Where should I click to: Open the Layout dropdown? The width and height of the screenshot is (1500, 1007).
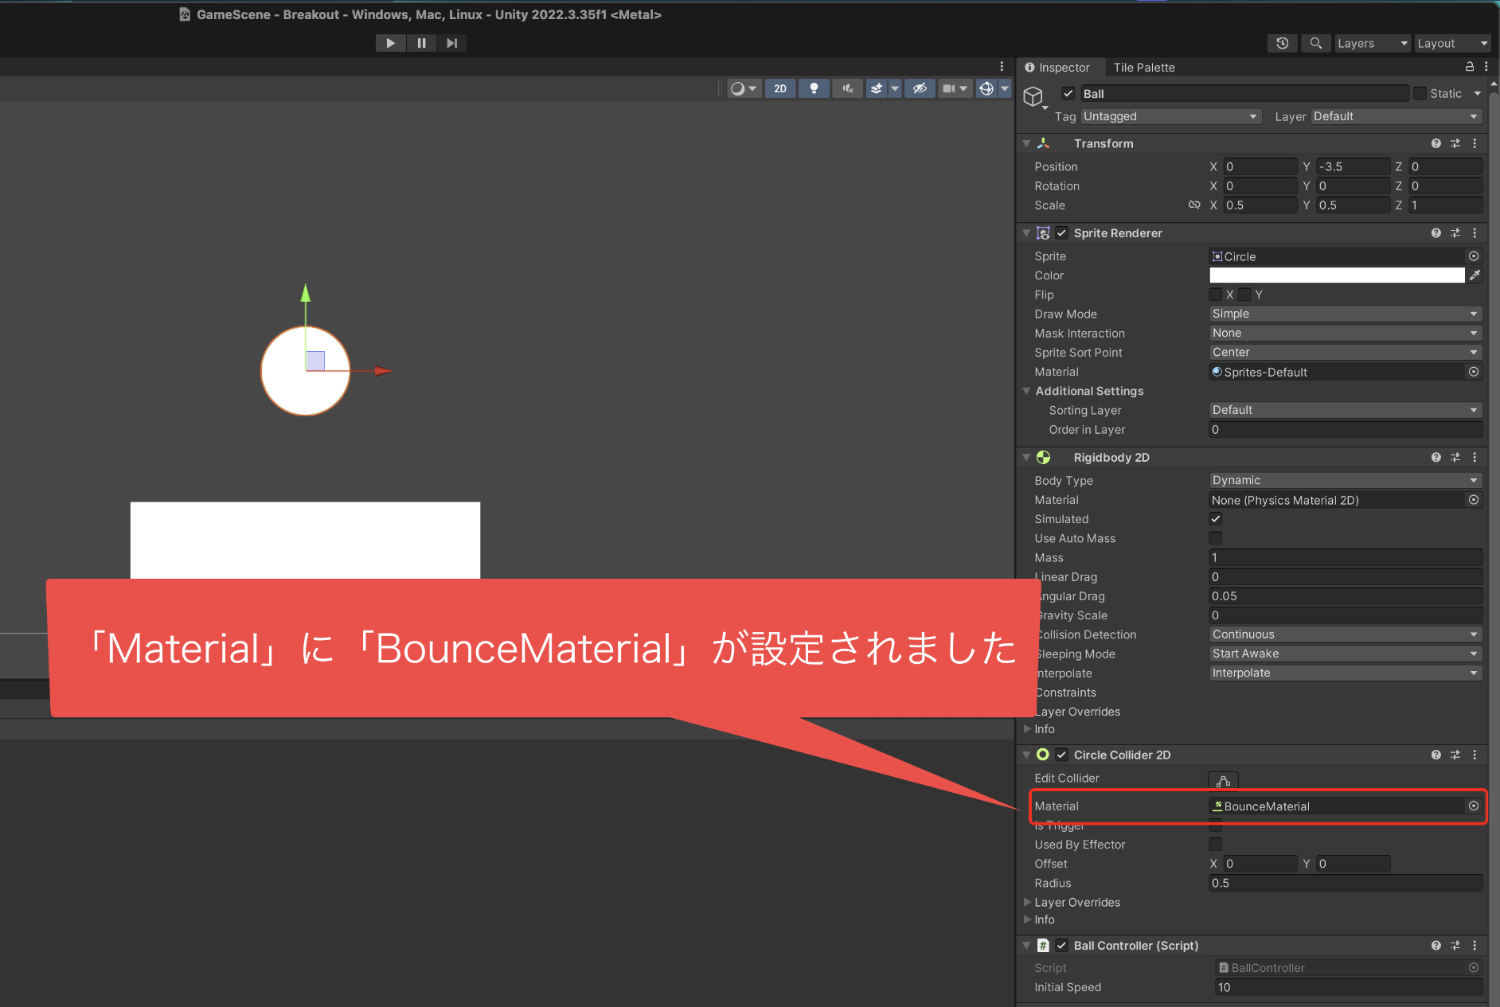point(1452,43)
